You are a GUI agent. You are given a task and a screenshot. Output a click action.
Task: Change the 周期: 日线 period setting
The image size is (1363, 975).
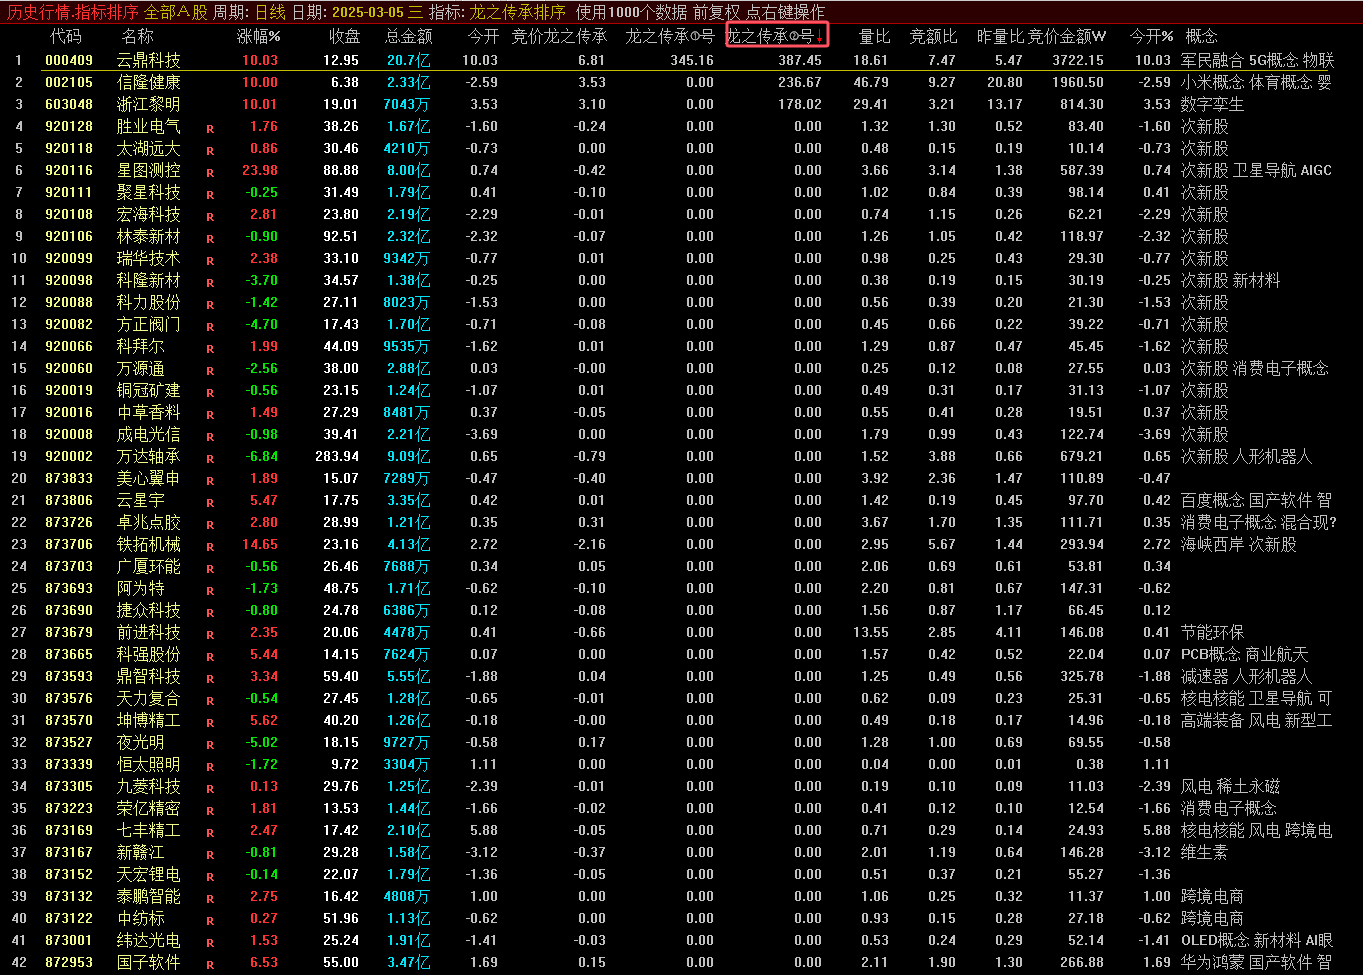250,12
